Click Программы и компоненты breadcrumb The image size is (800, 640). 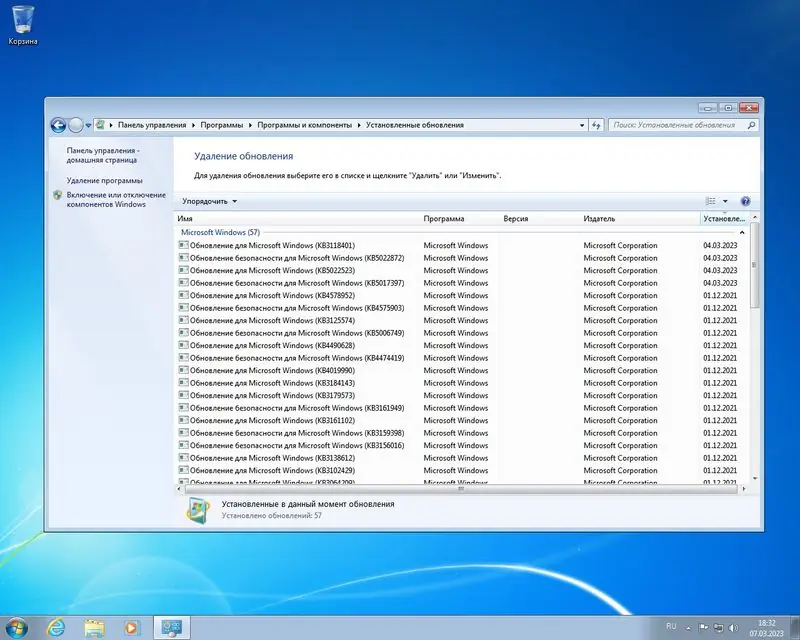(305, 125)
